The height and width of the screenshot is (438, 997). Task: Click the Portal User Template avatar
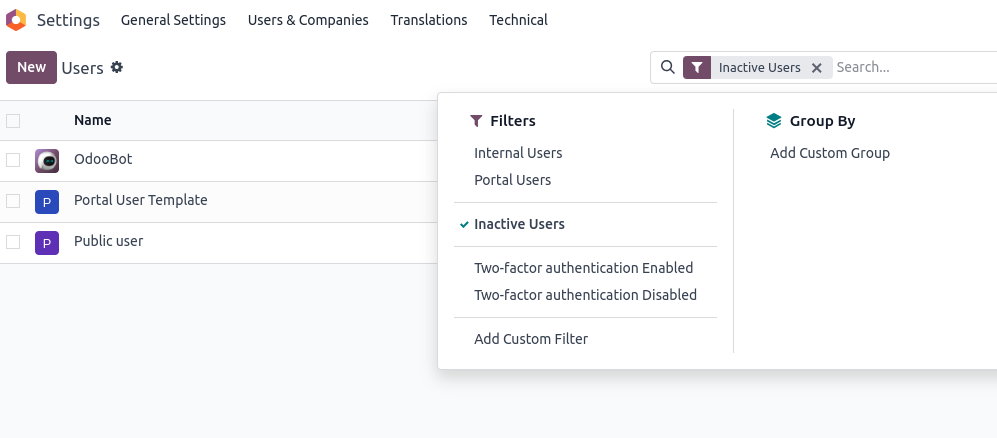[x=47, y=201]
